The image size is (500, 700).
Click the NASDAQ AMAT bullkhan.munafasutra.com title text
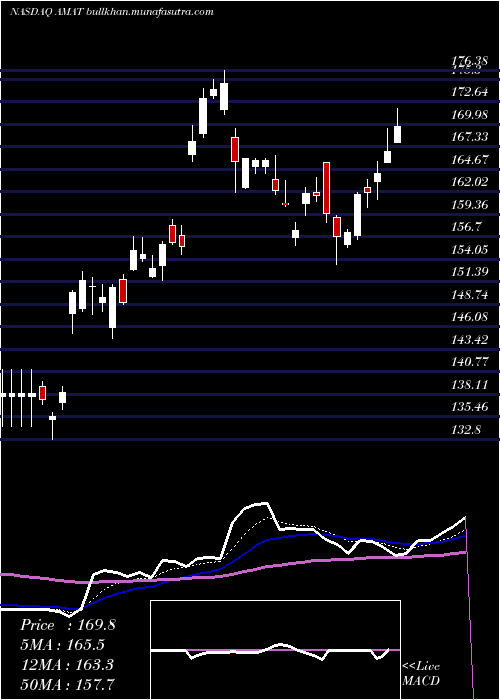coord(112,12)
